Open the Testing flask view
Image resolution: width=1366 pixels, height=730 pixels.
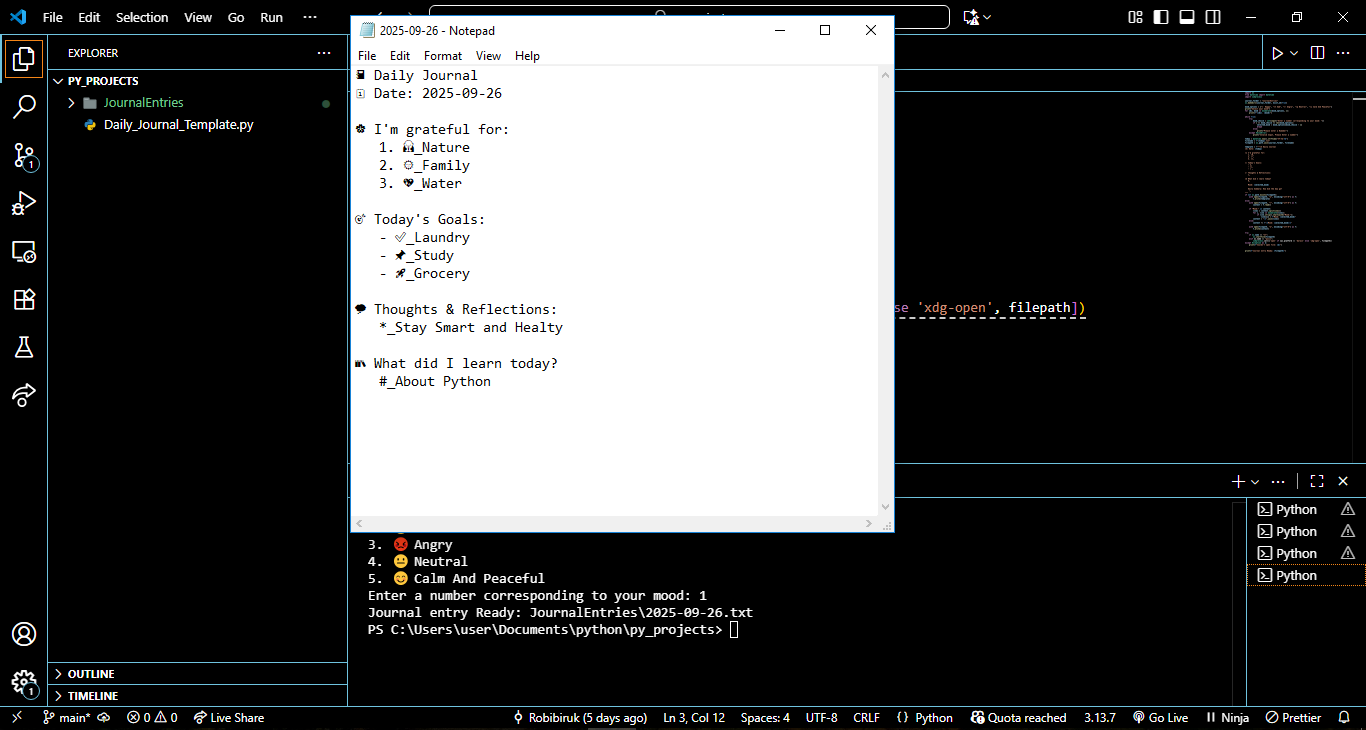pos(24,347)
